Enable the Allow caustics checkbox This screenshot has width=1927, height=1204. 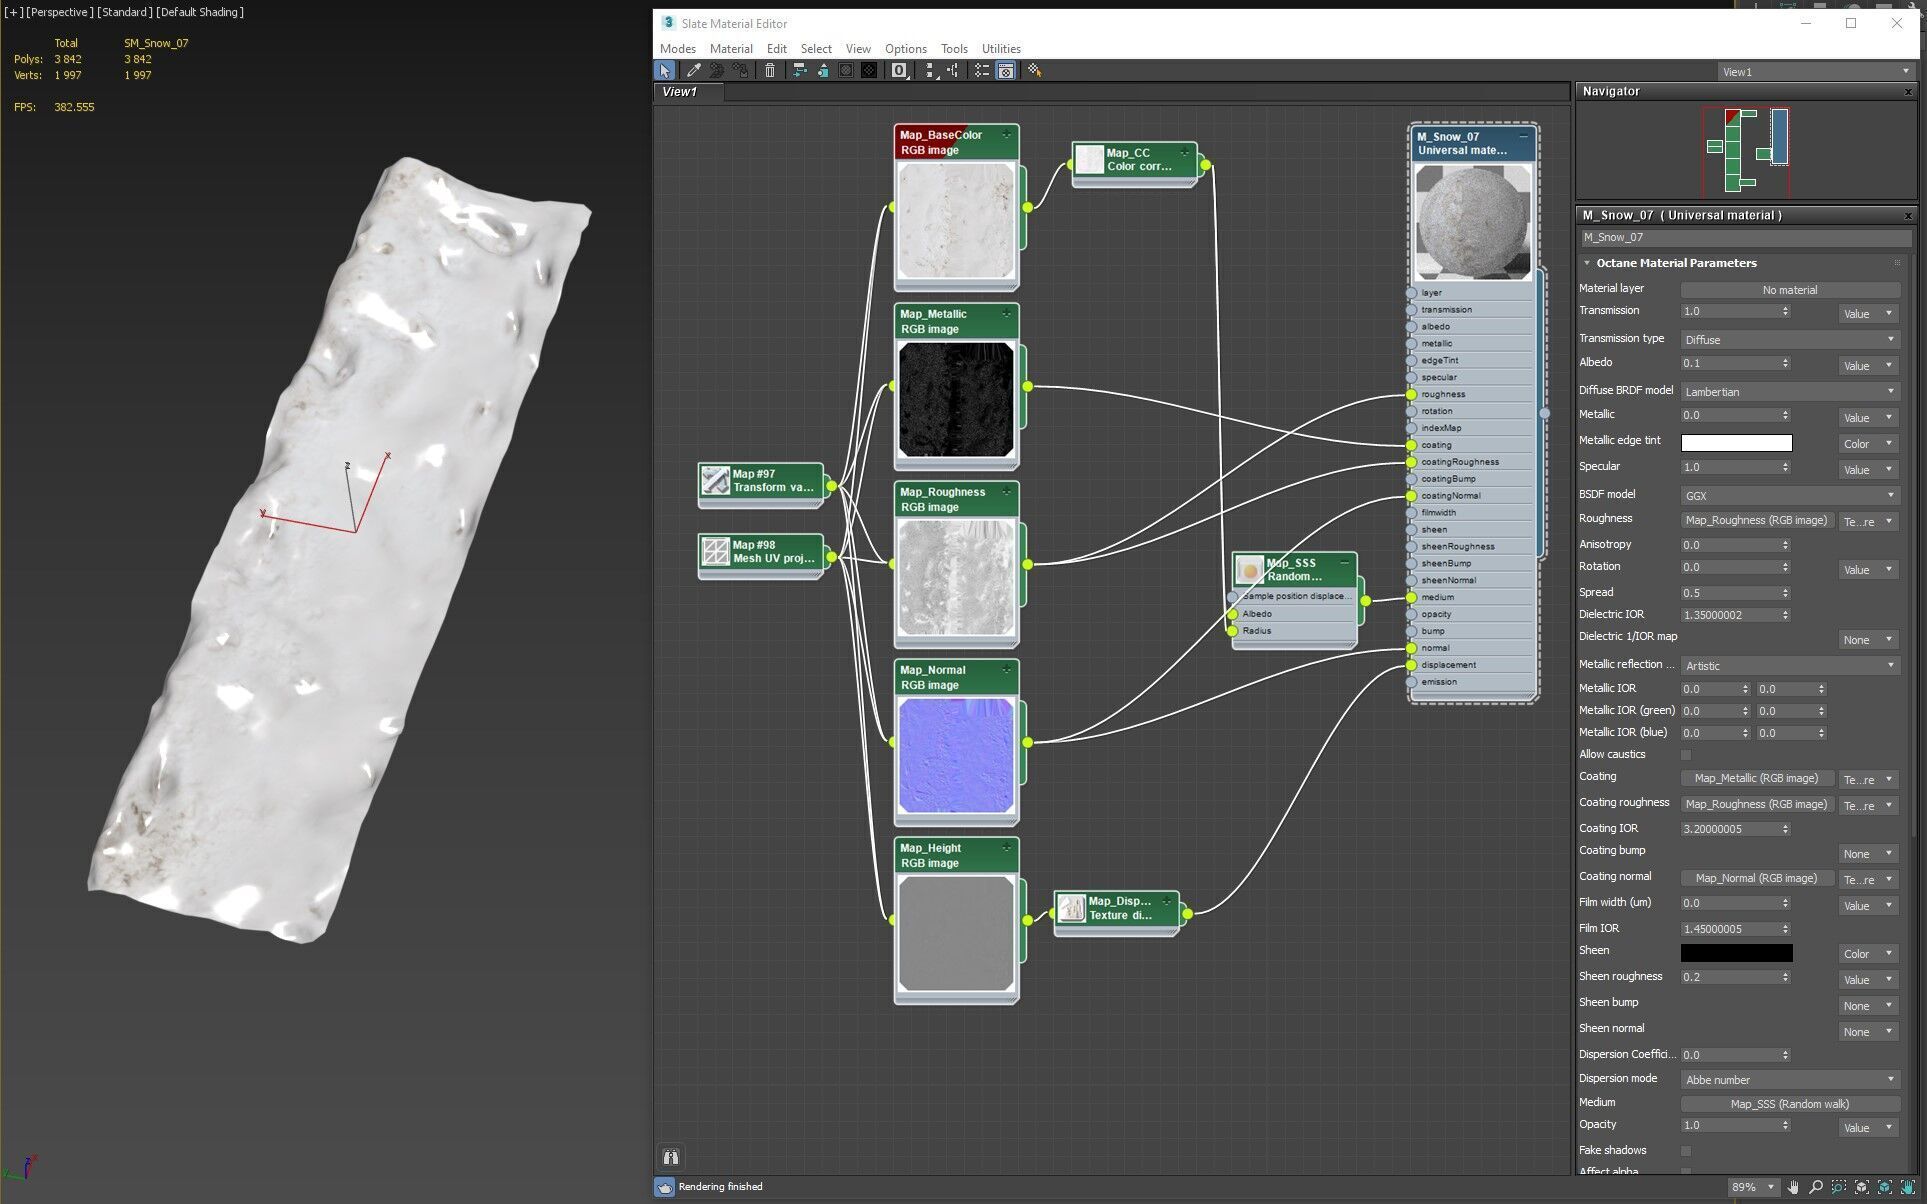click(1686, 755)
